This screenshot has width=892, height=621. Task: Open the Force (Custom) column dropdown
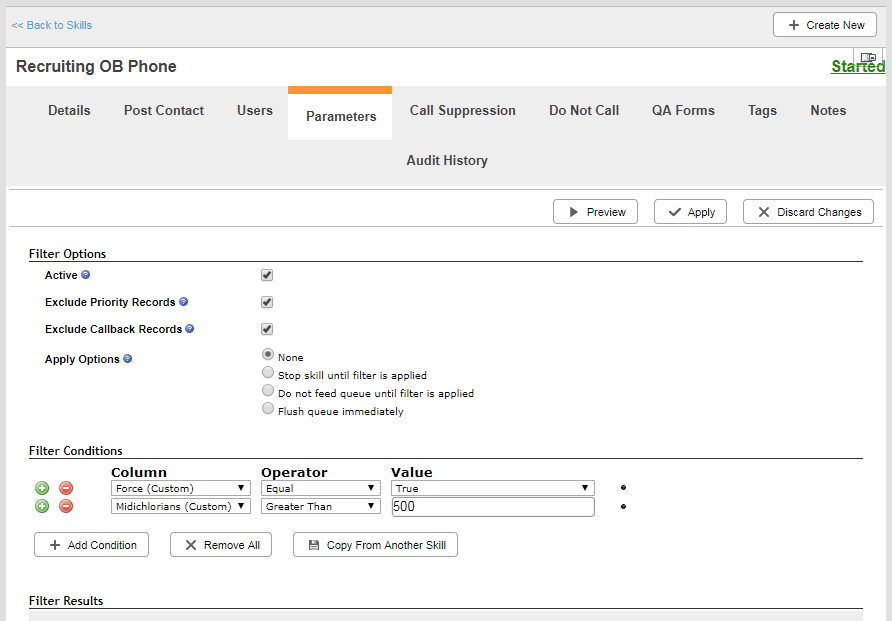click(181, 488)
